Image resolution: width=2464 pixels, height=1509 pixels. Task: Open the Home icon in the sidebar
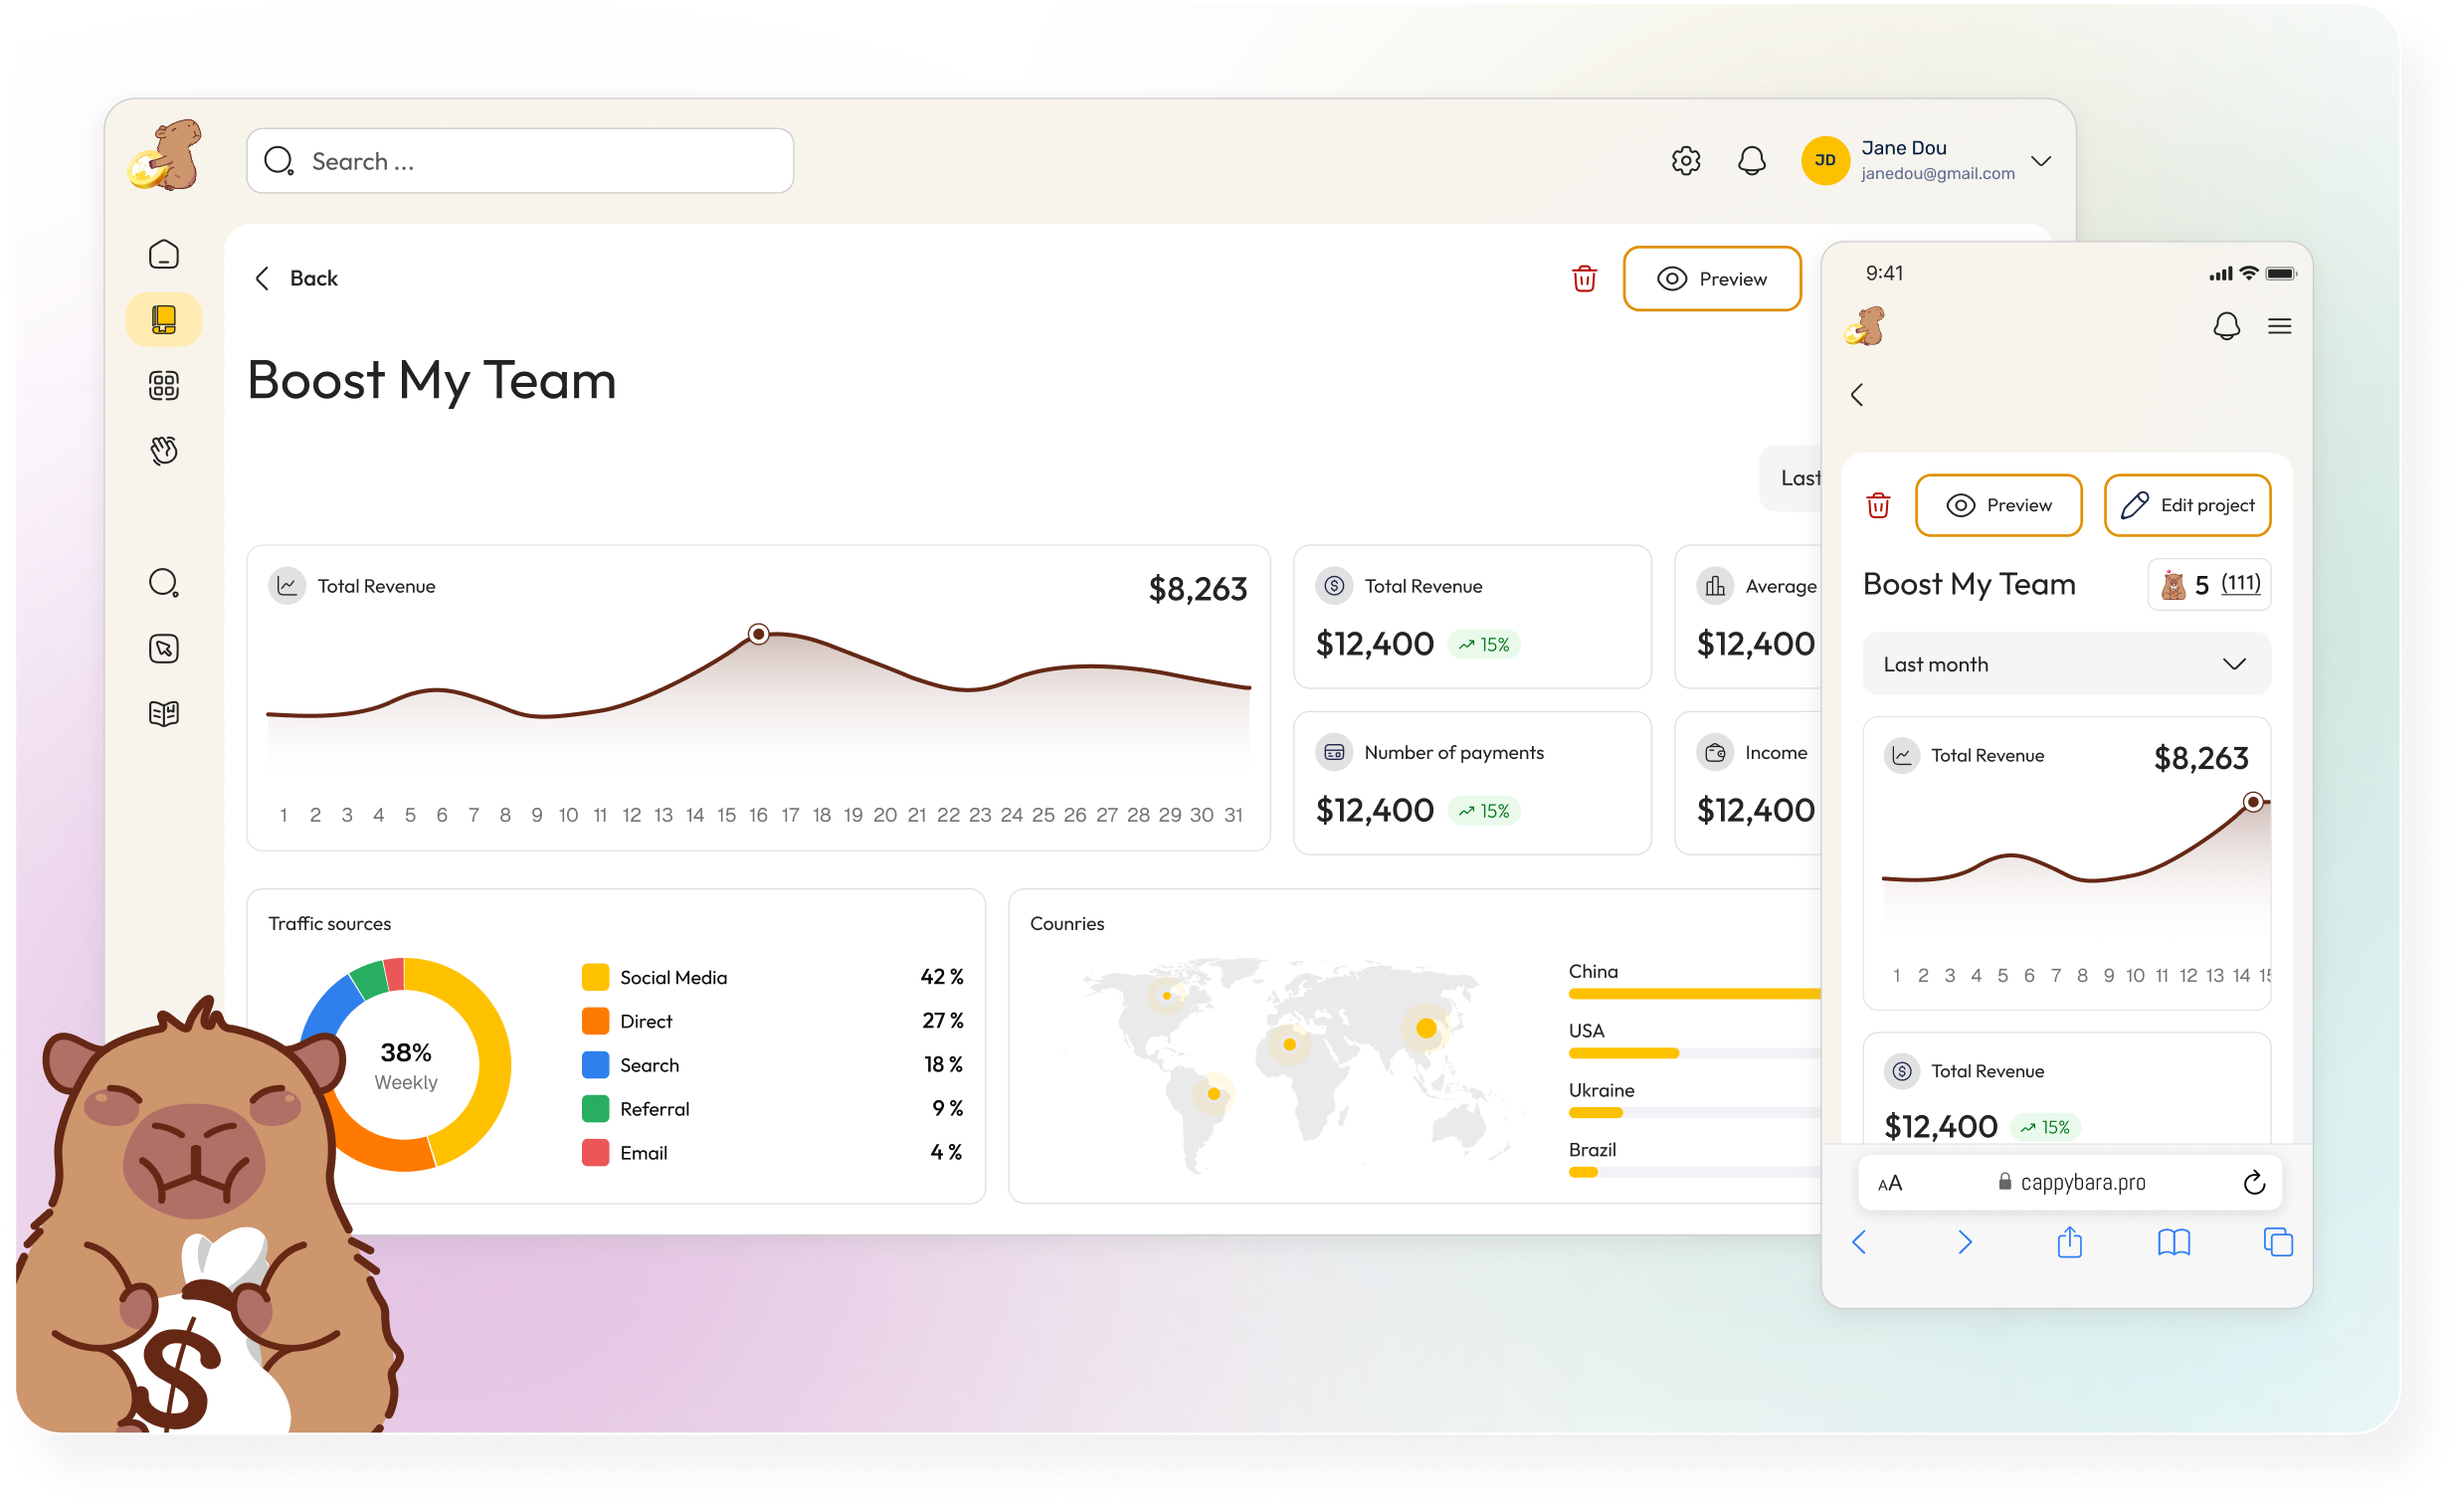[163, 254]
